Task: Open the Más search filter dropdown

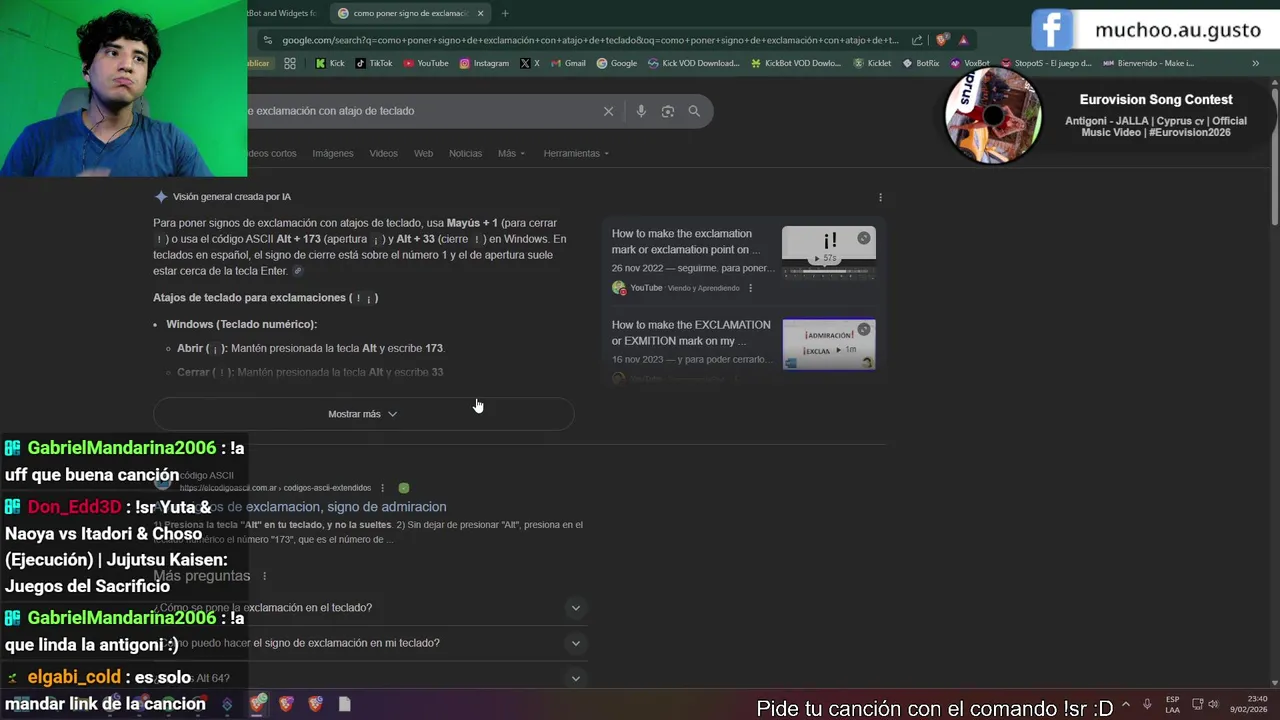Action: click(511, 153)
